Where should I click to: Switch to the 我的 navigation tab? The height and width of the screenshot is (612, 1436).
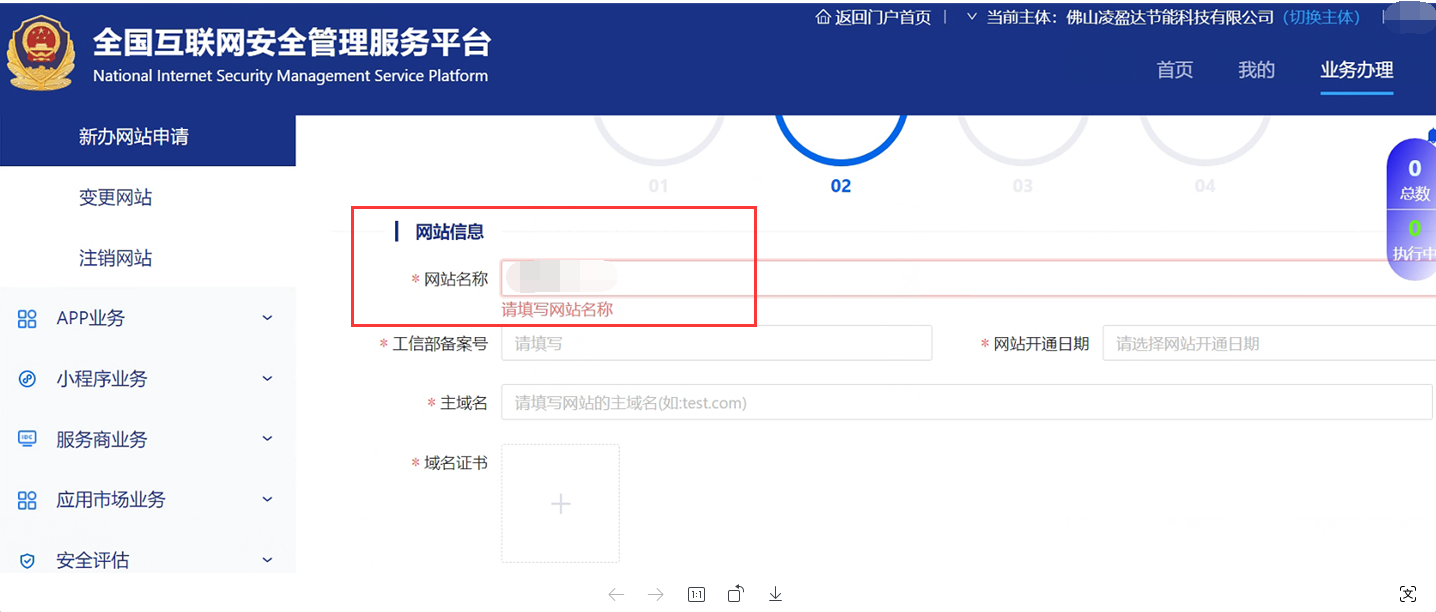click(1256, 70)
